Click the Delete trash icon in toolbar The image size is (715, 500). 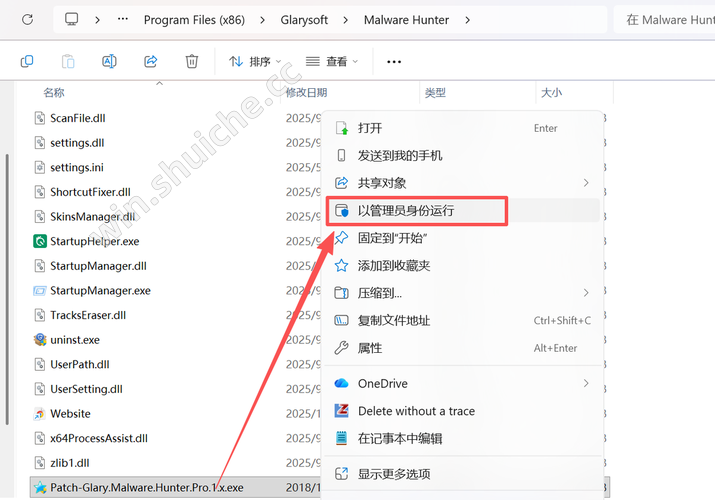[x=192, y=61]
